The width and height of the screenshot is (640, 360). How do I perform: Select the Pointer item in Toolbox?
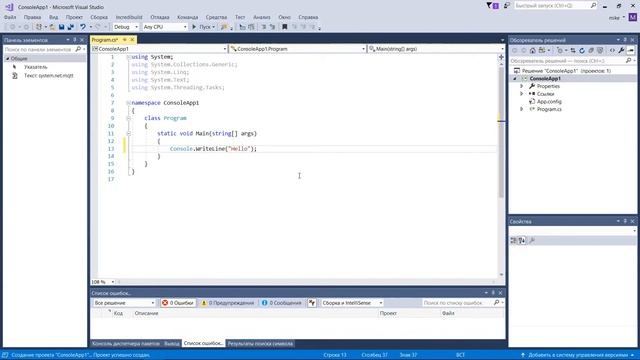[36, 67]
